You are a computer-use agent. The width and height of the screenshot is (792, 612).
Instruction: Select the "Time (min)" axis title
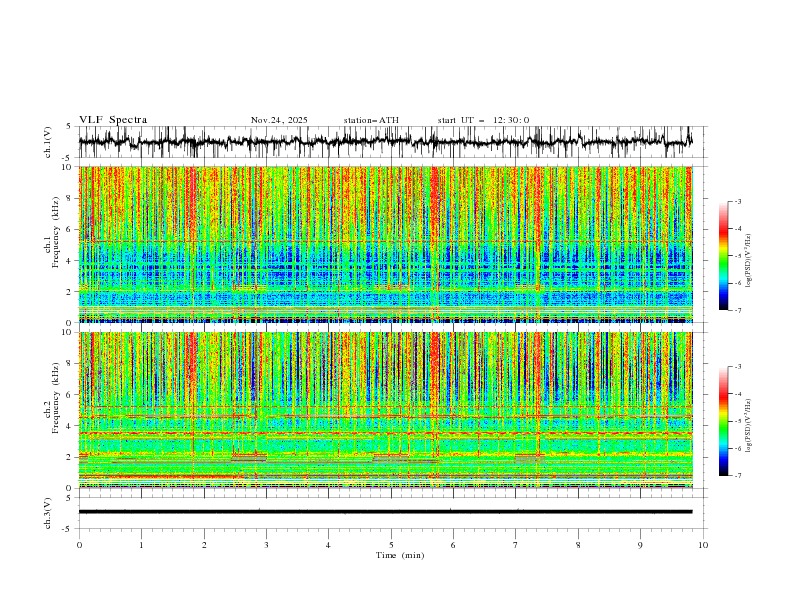[x=400, y=555]
